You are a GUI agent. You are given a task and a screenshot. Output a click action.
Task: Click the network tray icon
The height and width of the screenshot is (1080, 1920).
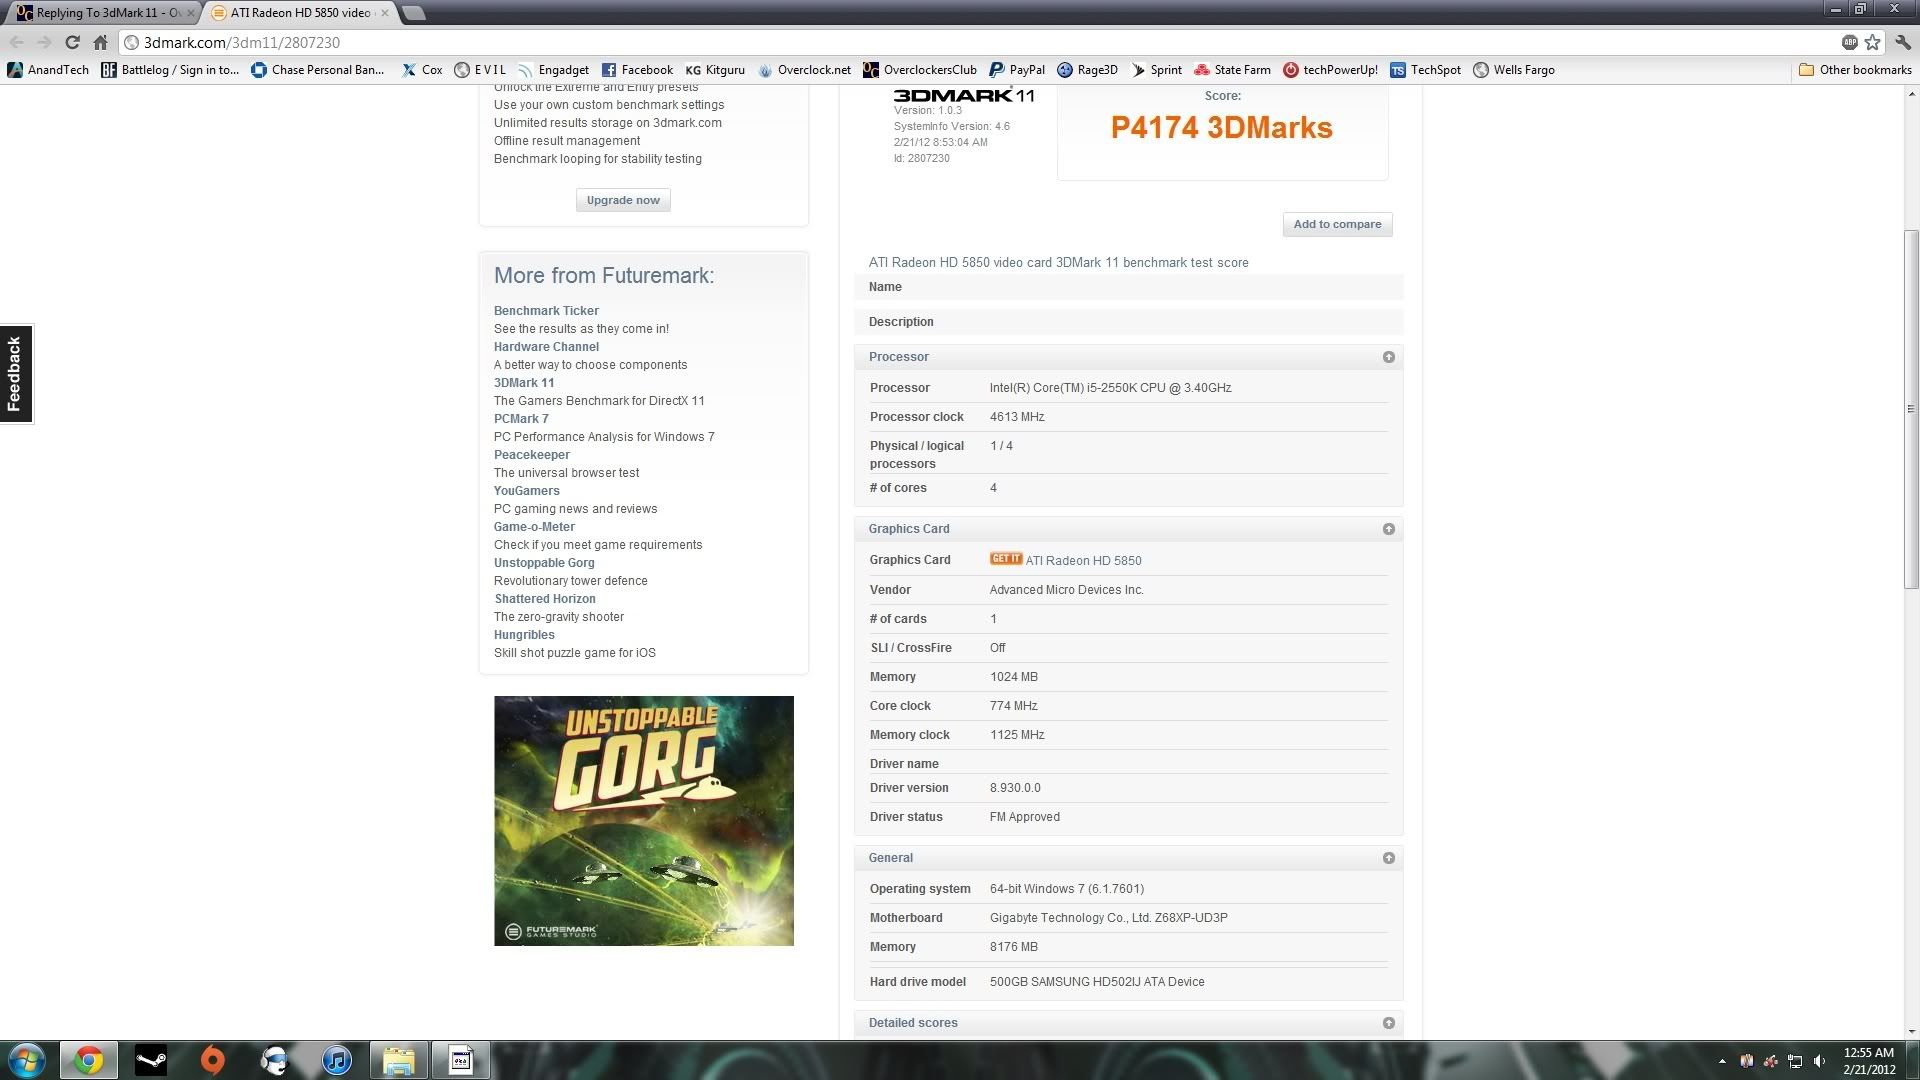click(1795, 1061)
